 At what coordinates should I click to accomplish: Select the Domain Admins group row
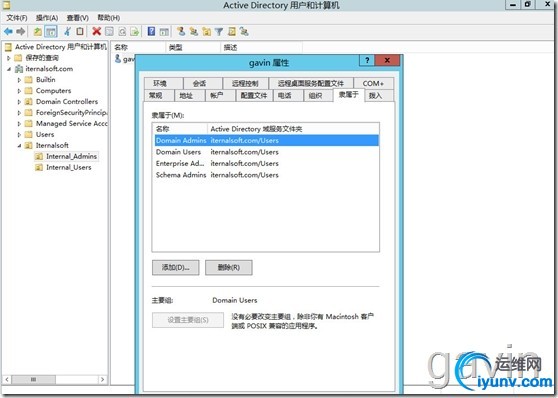coord(267,140)
